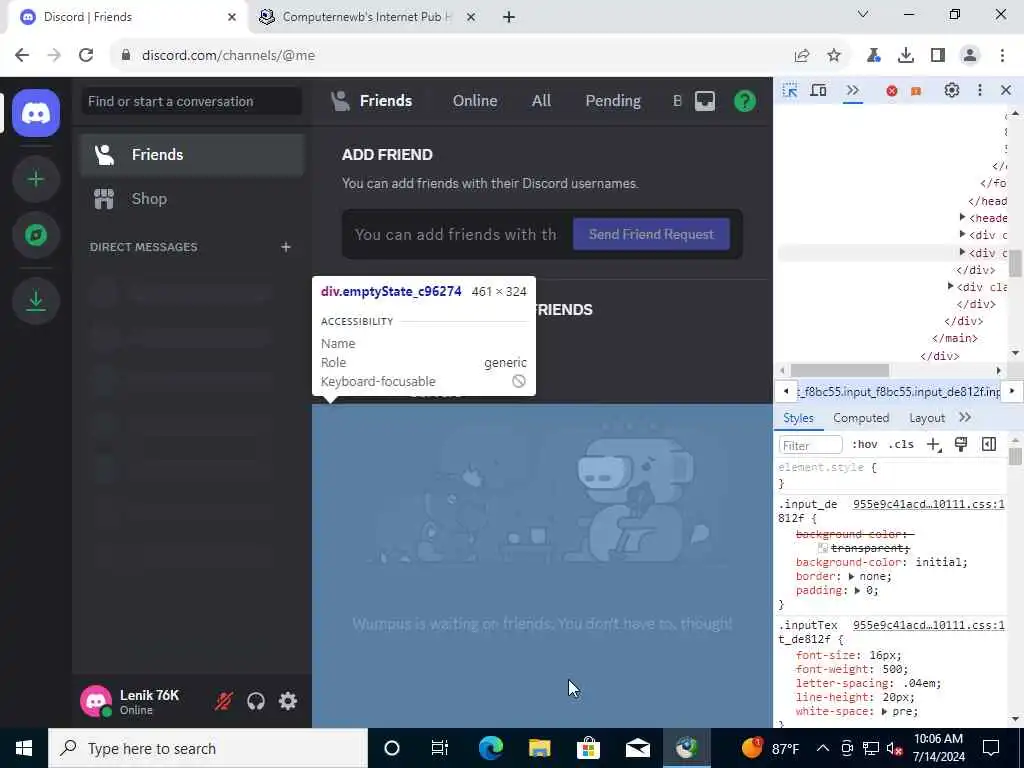The image size is (1024, 768).
Task: Select Styles tab in DevTools
Action: coord(798,418)
